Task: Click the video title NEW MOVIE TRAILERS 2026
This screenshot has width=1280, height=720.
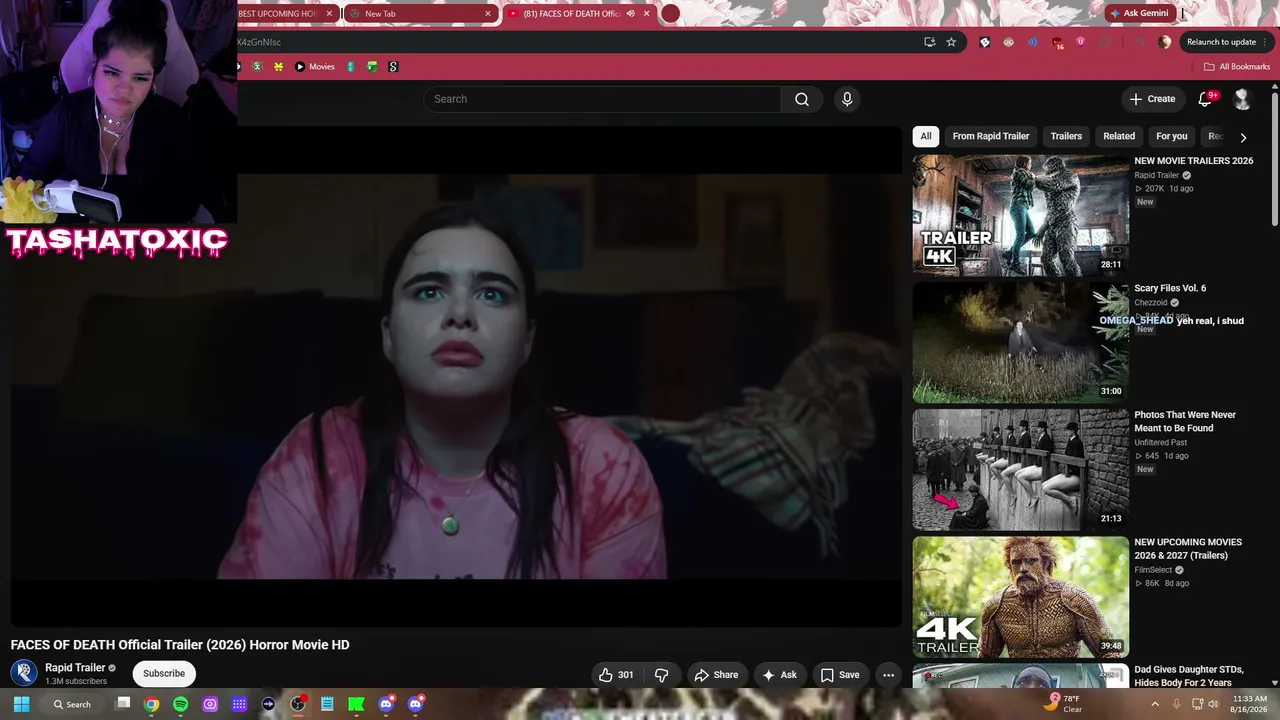Action: tap(1193, 161)
